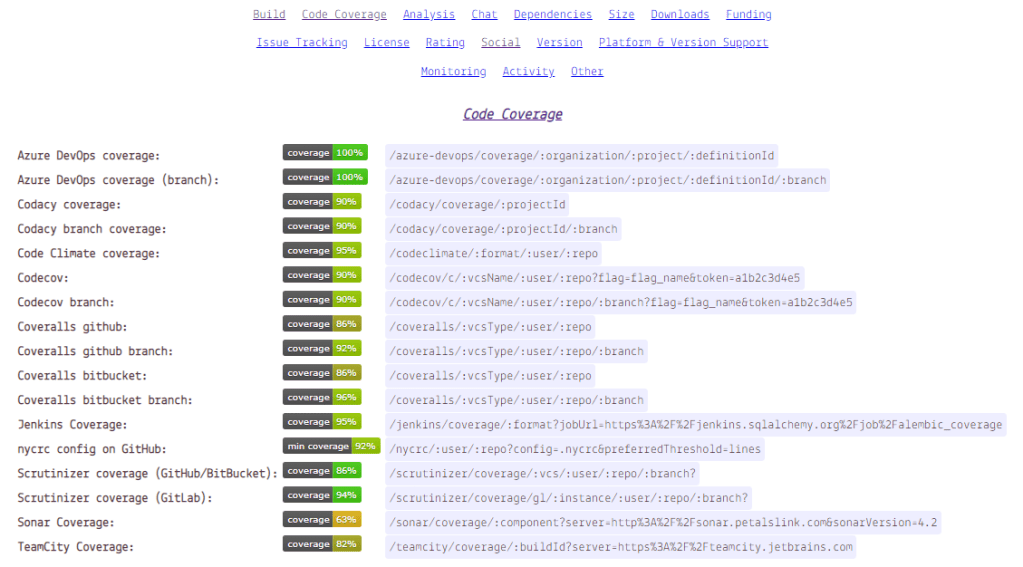The width and height of the screenshot is (1023, 567).
Task: Click the Sonar Coverage 63% badge
Action: [x=321, y=520]
